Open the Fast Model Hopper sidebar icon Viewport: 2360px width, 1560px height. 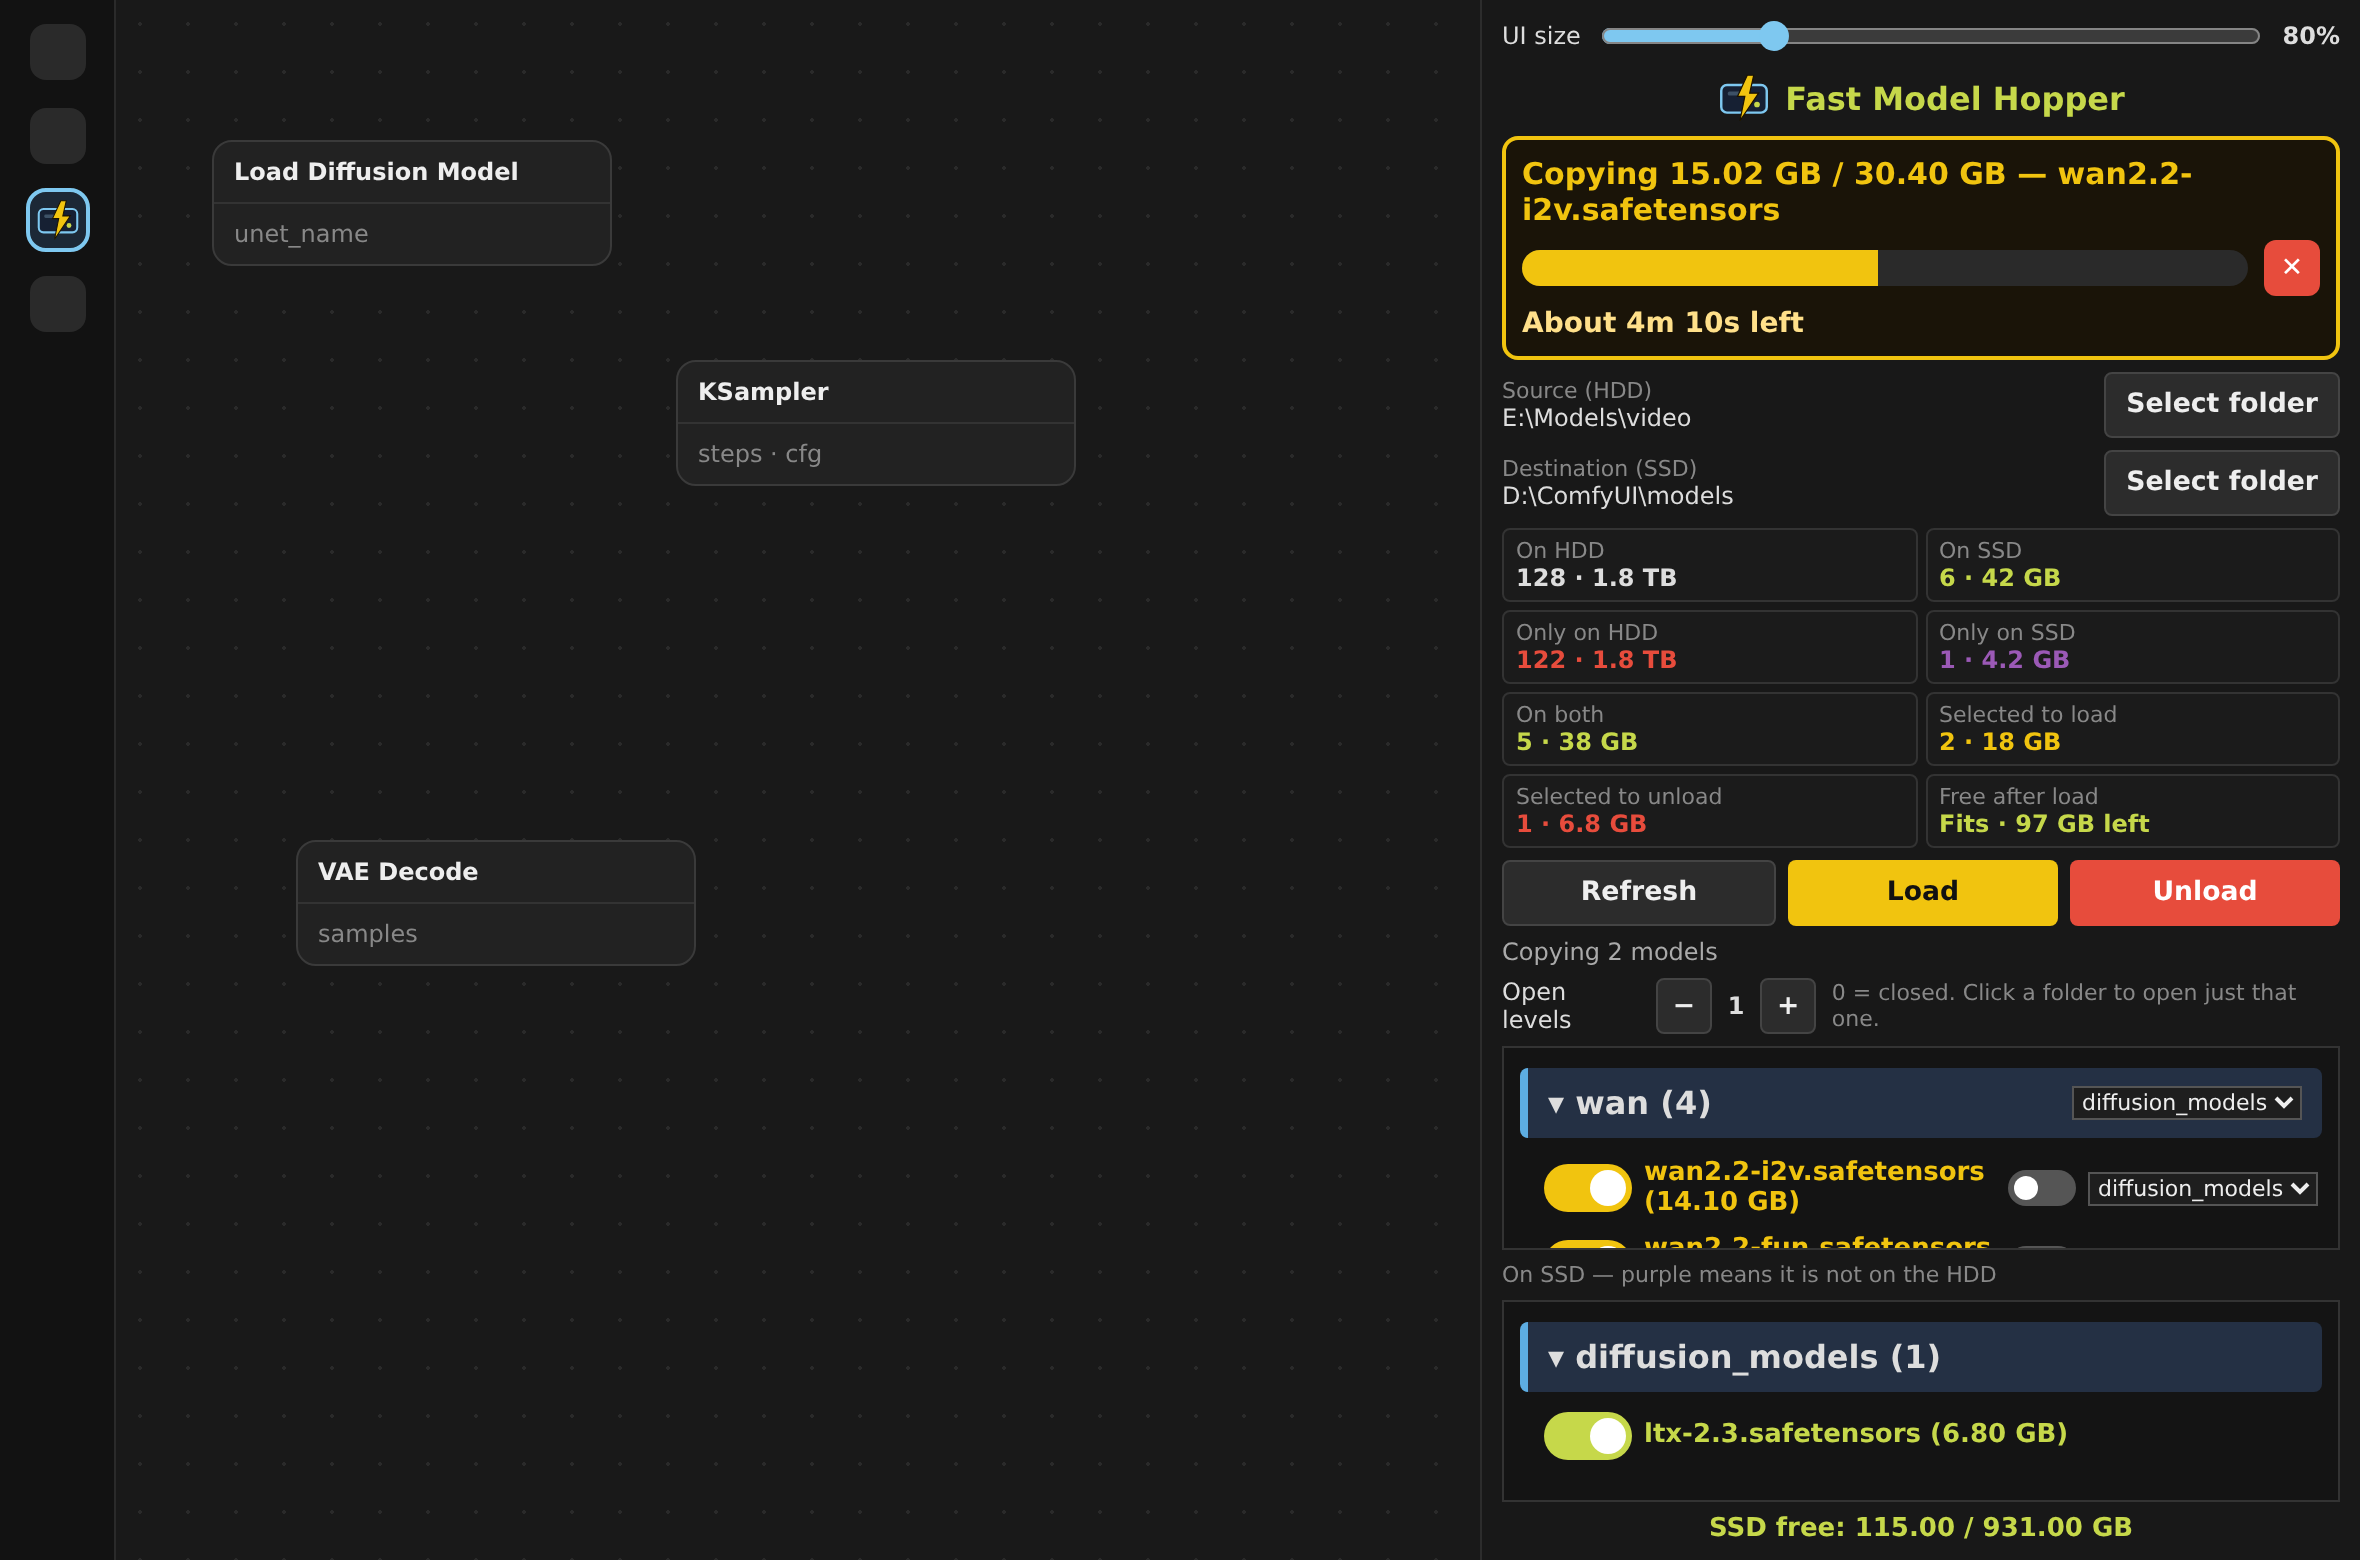(x=58, y=220)
